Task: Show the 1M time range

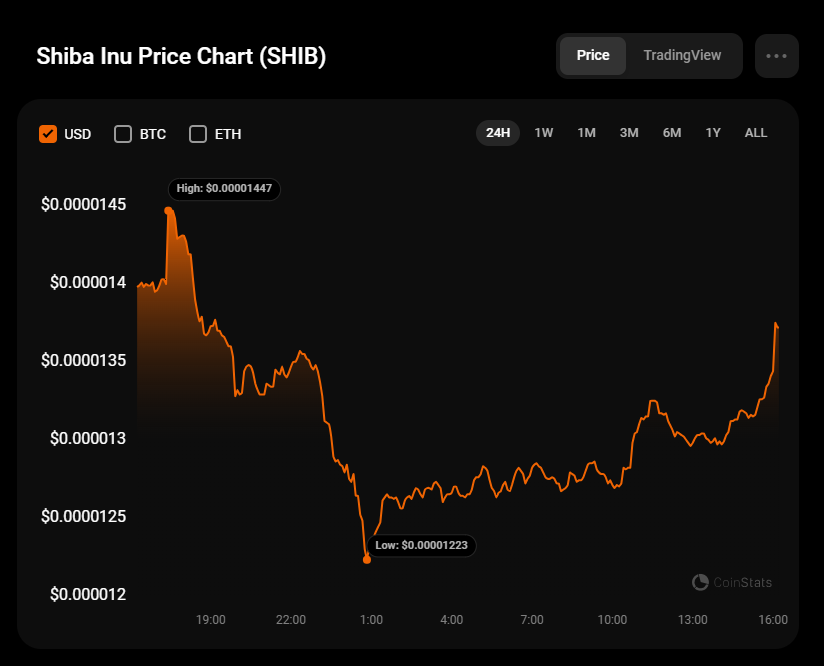Action: 586,133
